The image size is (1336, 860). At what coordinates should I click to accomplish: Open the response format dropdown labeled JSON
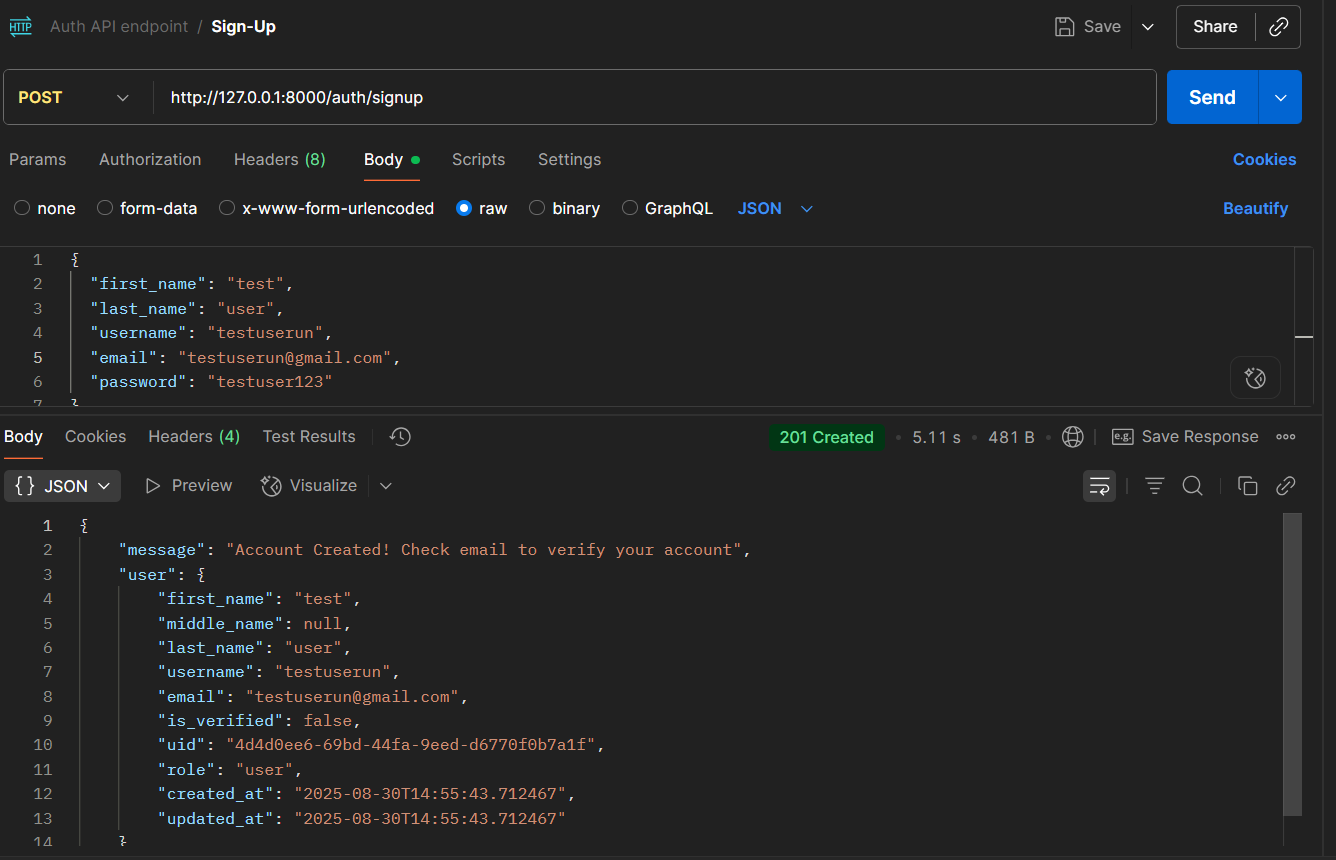coord(62,485)
